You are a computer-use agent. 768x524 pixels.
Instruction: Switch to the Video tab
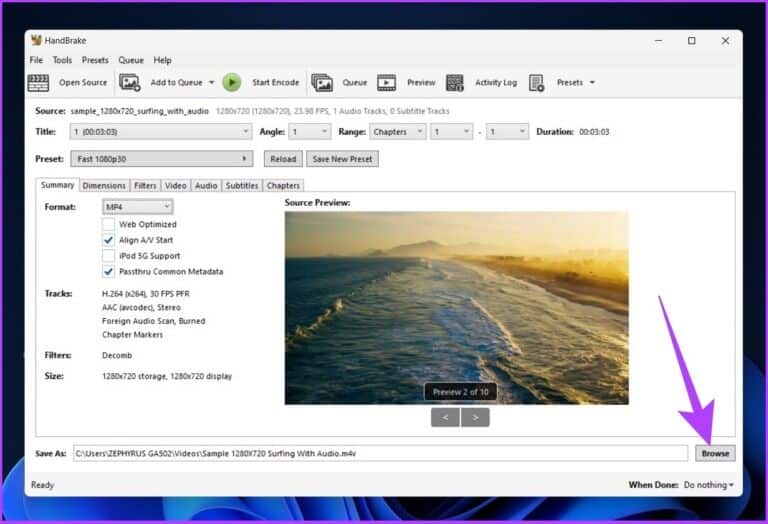pos(175,186)
